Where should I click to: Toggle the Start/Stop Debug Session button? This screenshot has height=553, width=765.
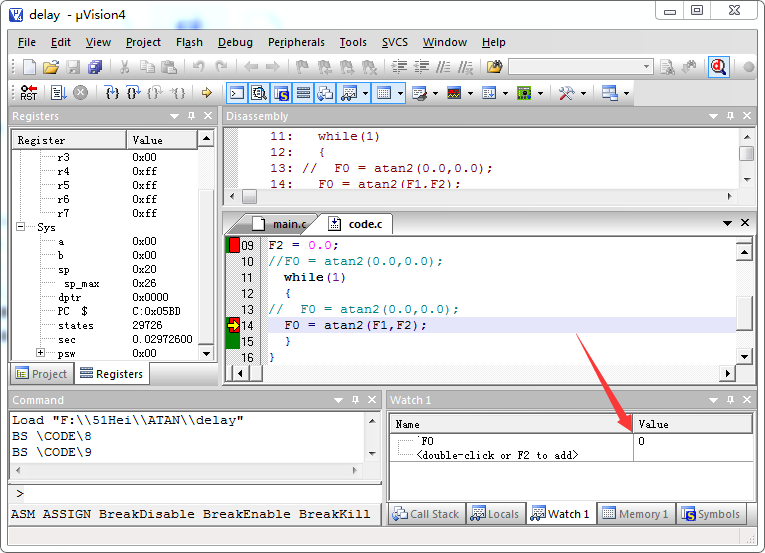pyautogui.click(x=719, y=67)
